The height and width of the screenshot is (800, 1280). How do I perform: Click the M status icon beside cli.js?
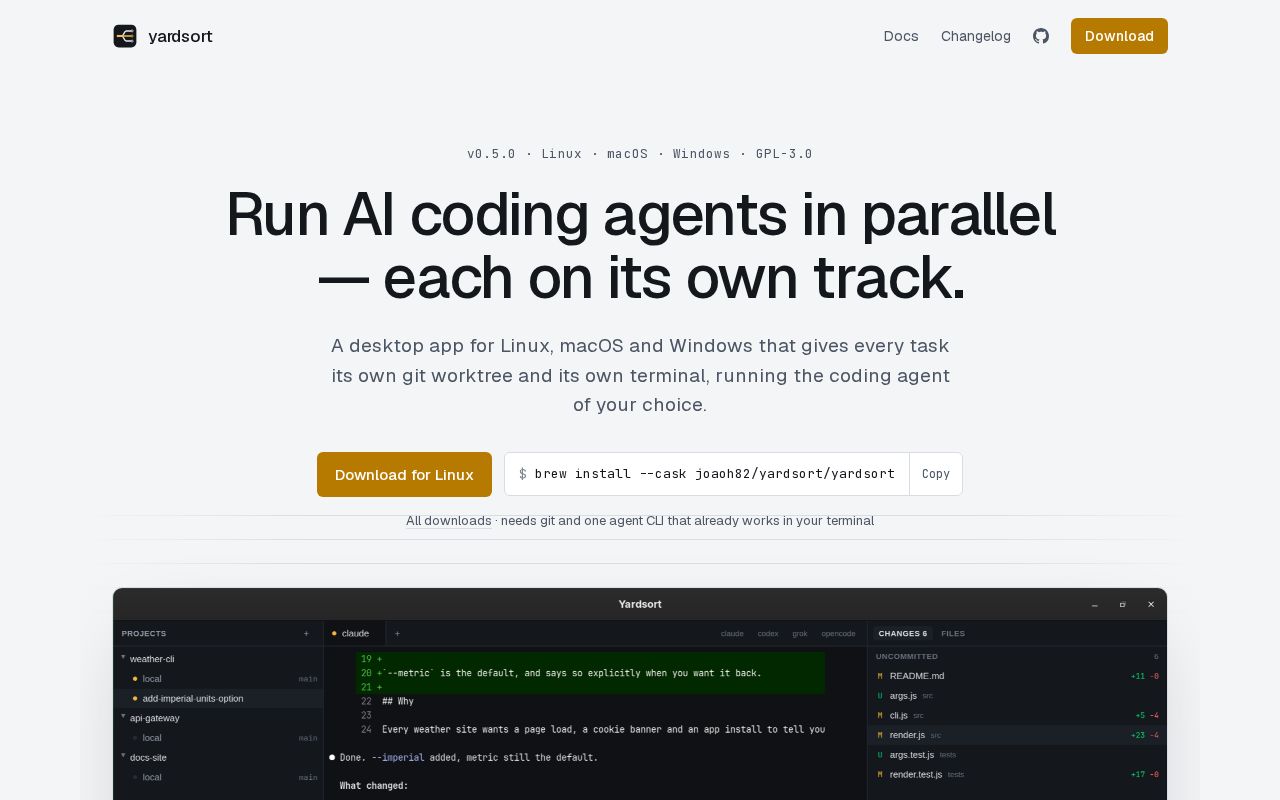click(x=880, y=715)
